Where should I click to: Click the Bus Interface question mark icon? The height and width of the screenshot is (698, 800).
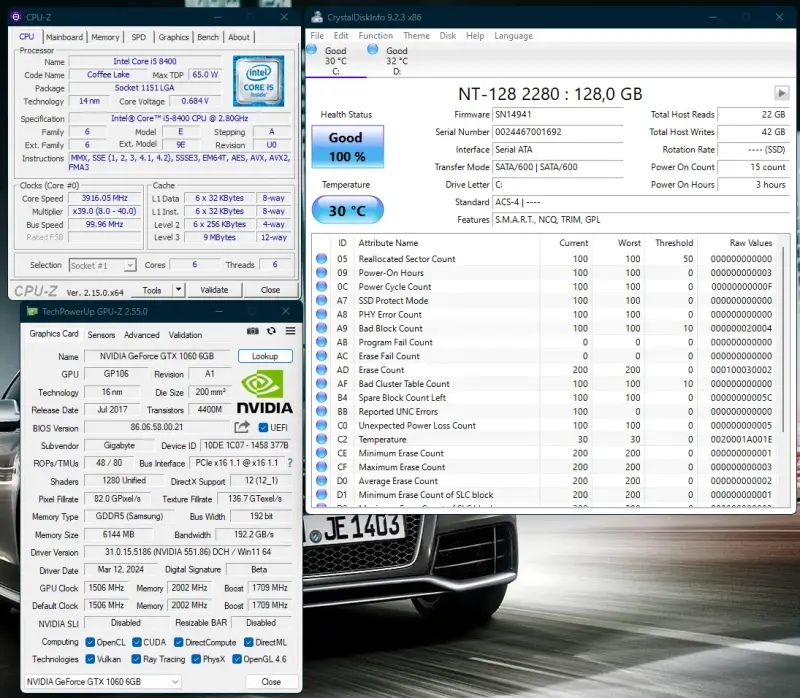point(290,463)
